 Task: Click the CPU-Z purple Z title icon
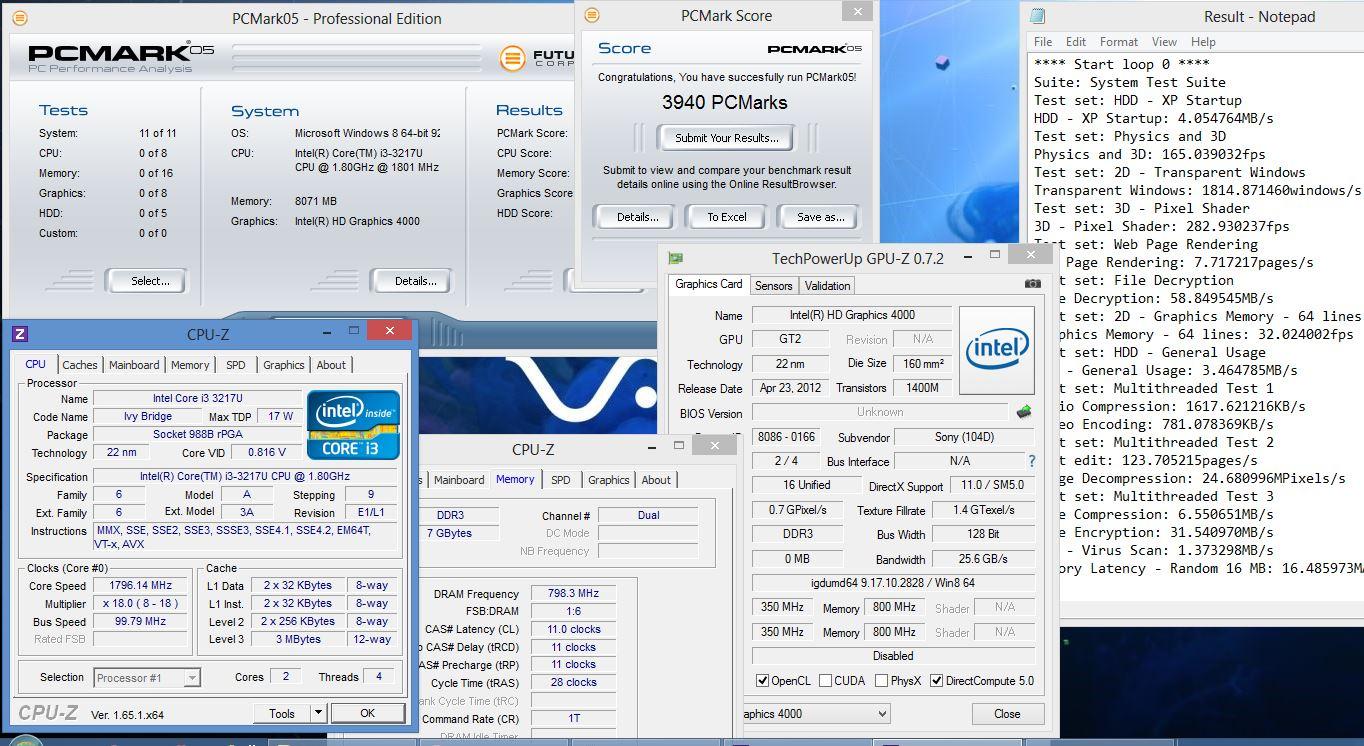tap(20, 335)
